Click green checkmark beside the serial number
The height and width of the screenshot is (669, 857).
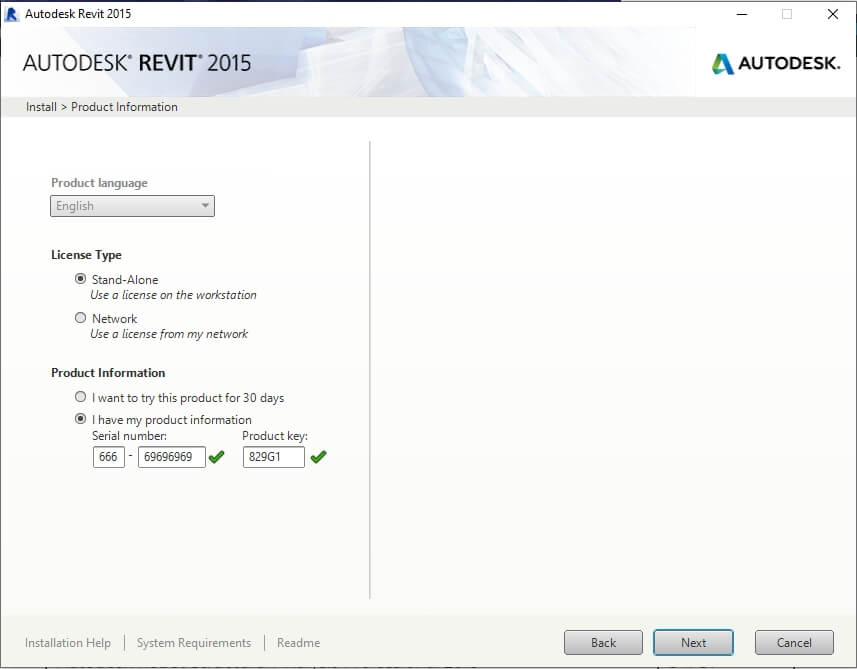[217, 457]
